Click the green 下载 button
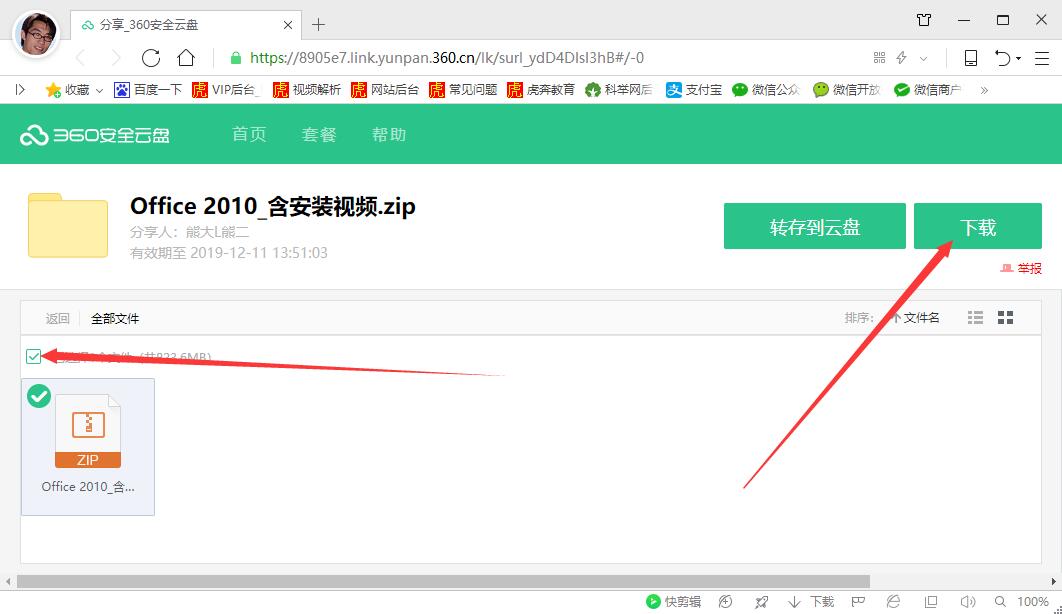The width and height of the screenshot is (1062, 614). pyautogui.click(x=977, y=226)
